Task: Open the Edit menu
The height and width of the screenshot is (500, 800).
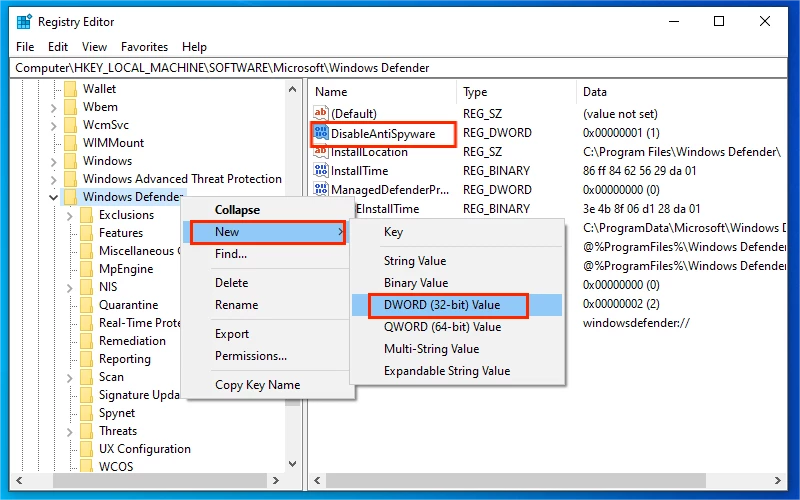Action: click(x=58, y=47)
